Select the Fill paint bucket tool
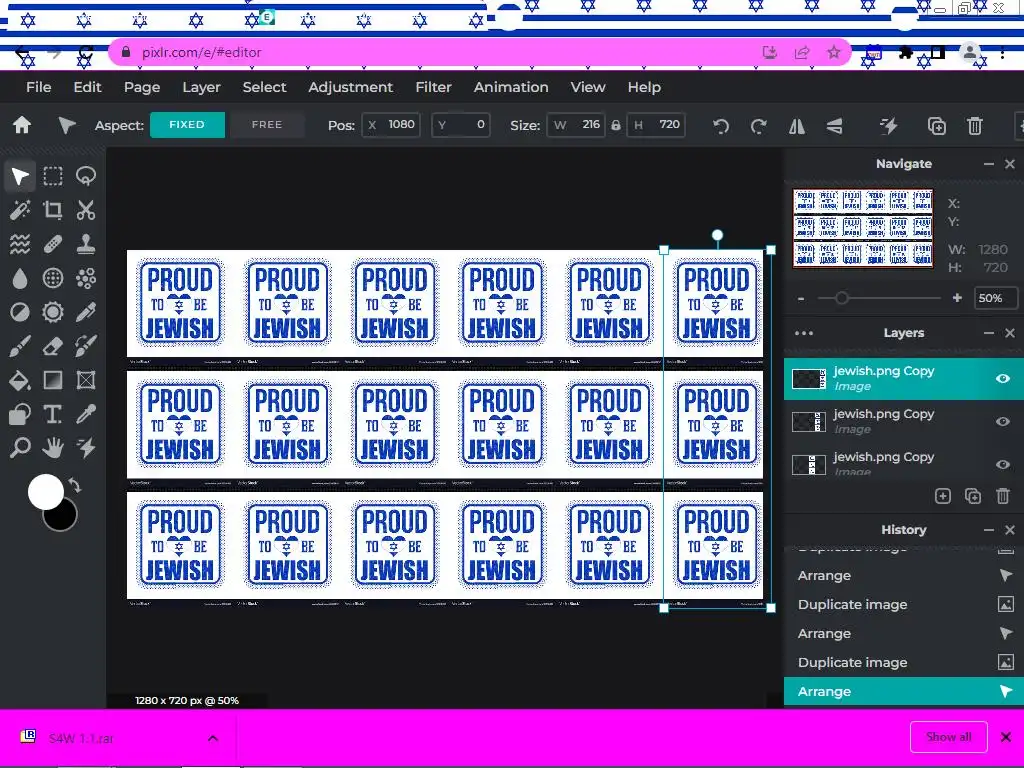This screenshot has width=1024, height=768. click(20, 380)
